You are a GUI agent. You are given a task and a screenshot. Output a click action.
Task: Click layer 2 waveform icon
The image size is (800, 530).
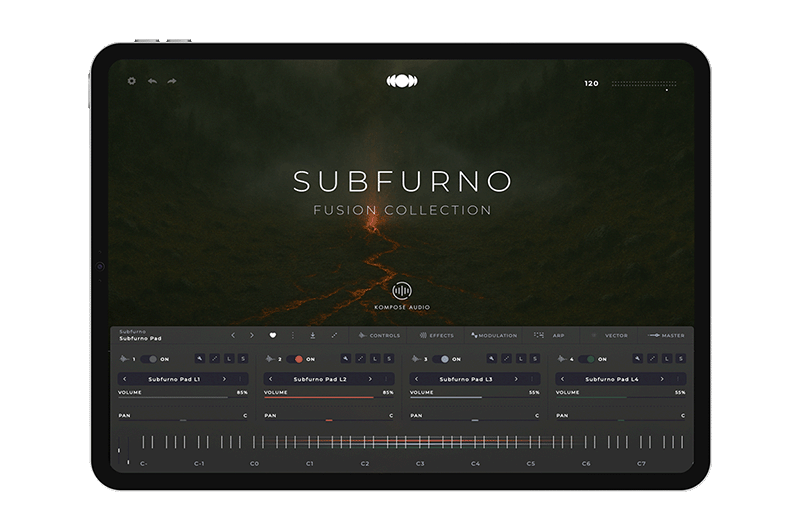point(270,359)
